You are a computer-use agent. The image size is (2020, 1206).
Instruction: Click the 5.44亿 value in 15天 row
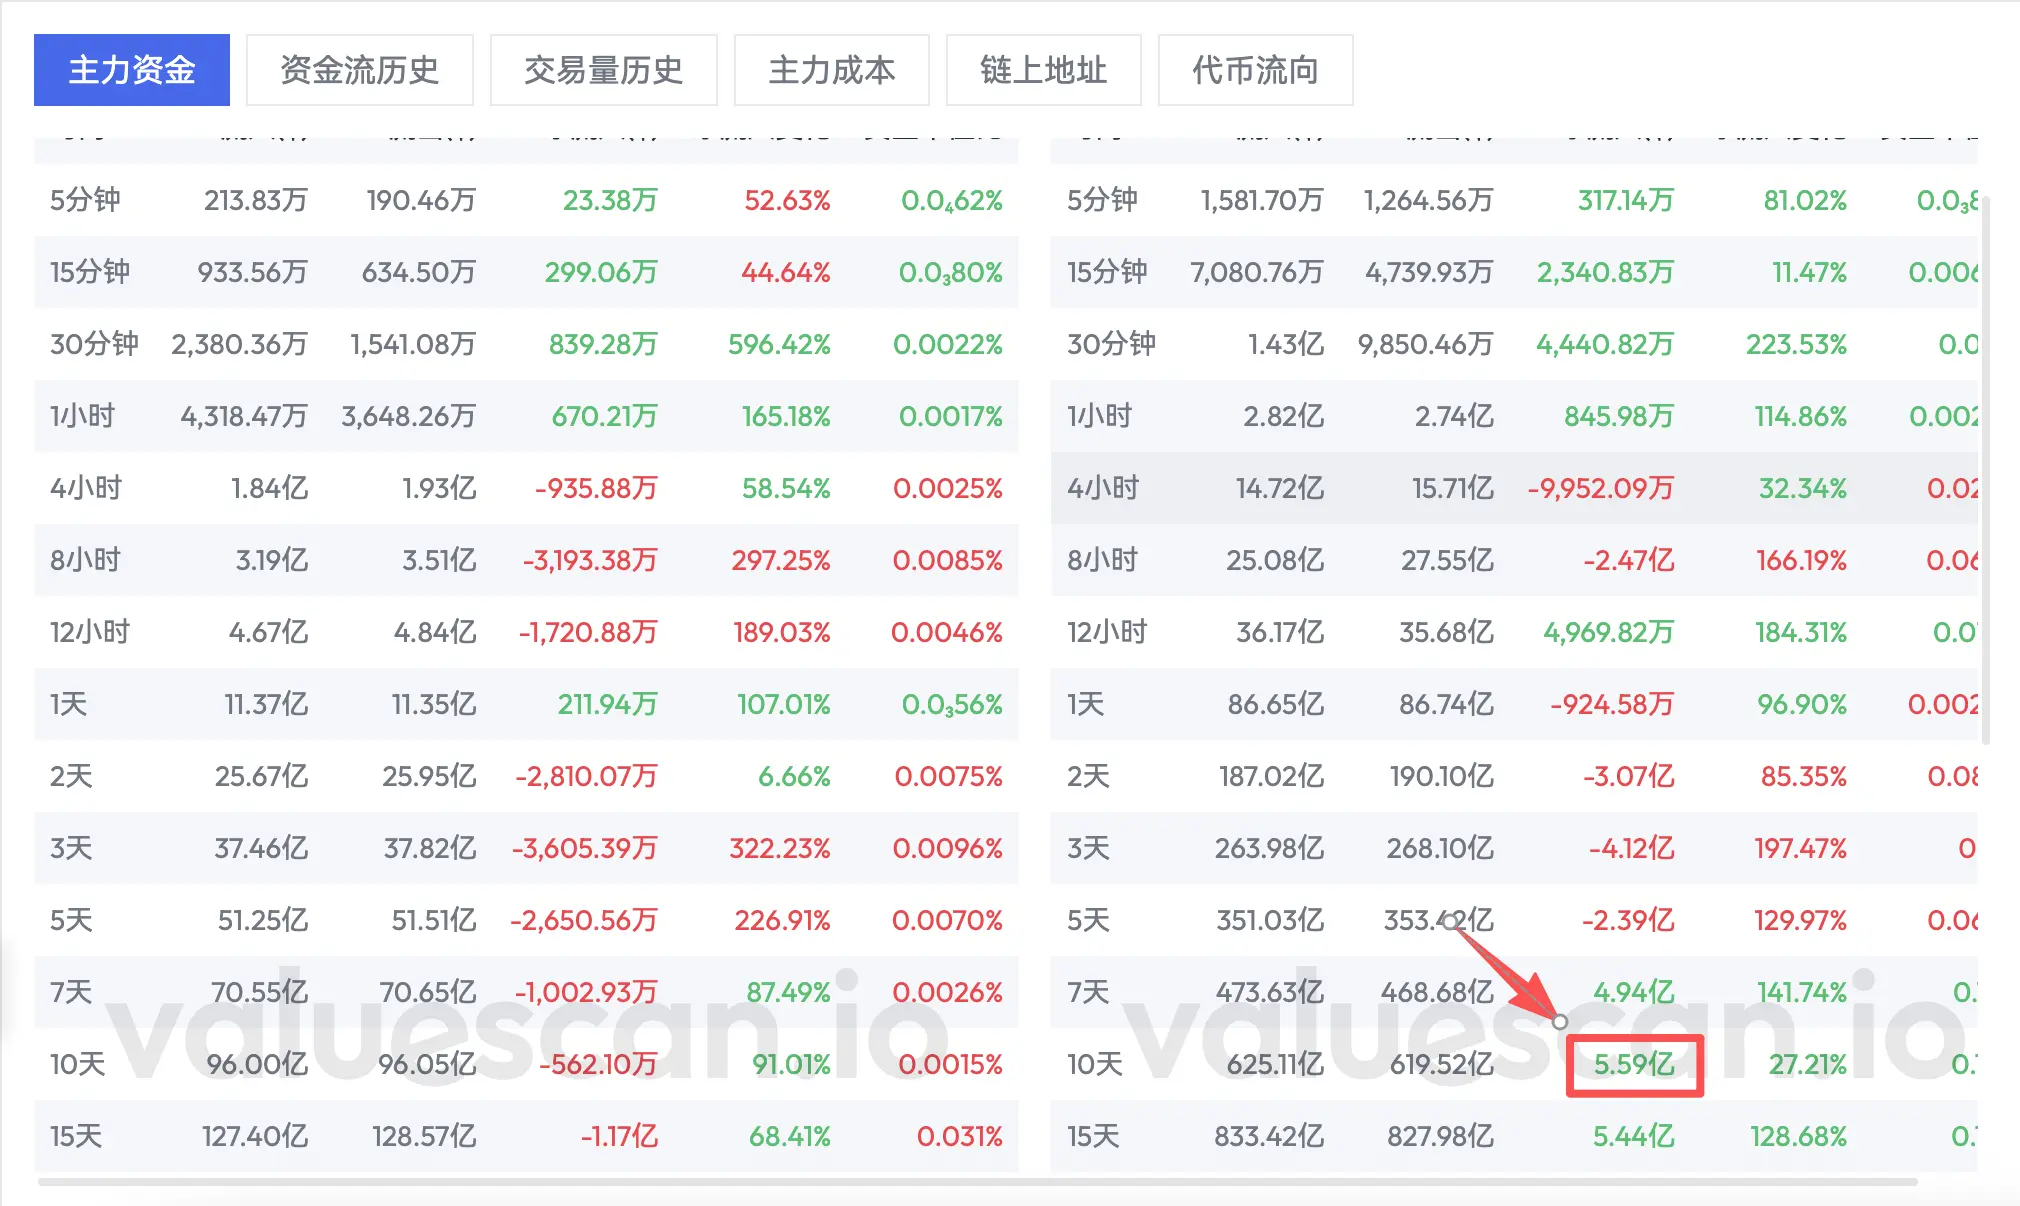1633,1137
